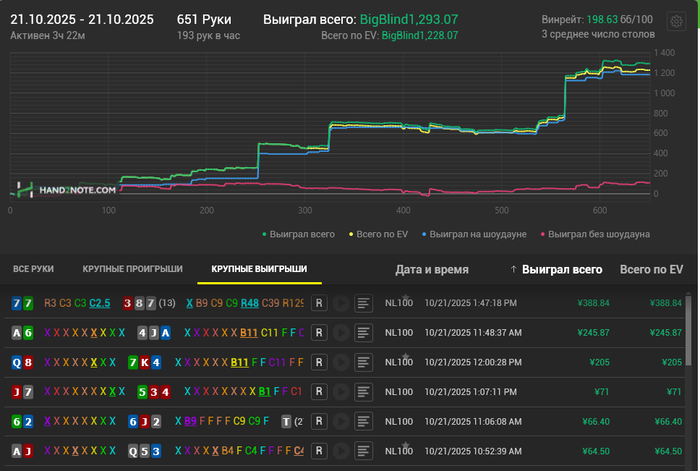Click the R button for ¥71 hand
700x471 pixels.
click(319, 392)
